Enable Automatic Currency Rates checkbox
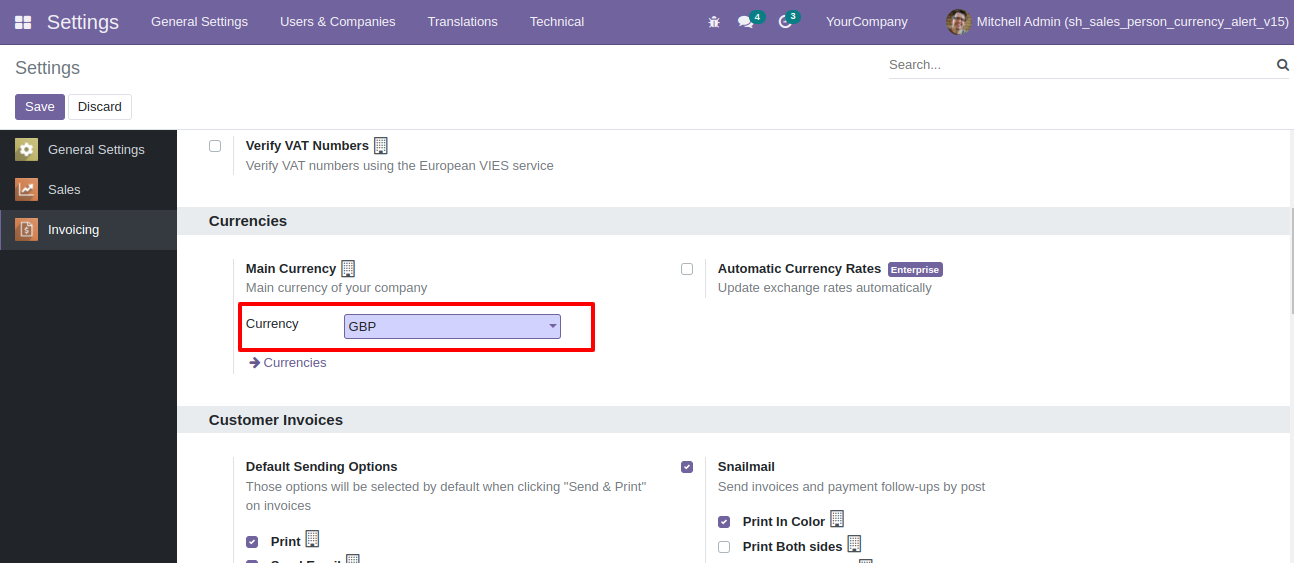Screen dimensions: 1294x563 coord(687,269)
